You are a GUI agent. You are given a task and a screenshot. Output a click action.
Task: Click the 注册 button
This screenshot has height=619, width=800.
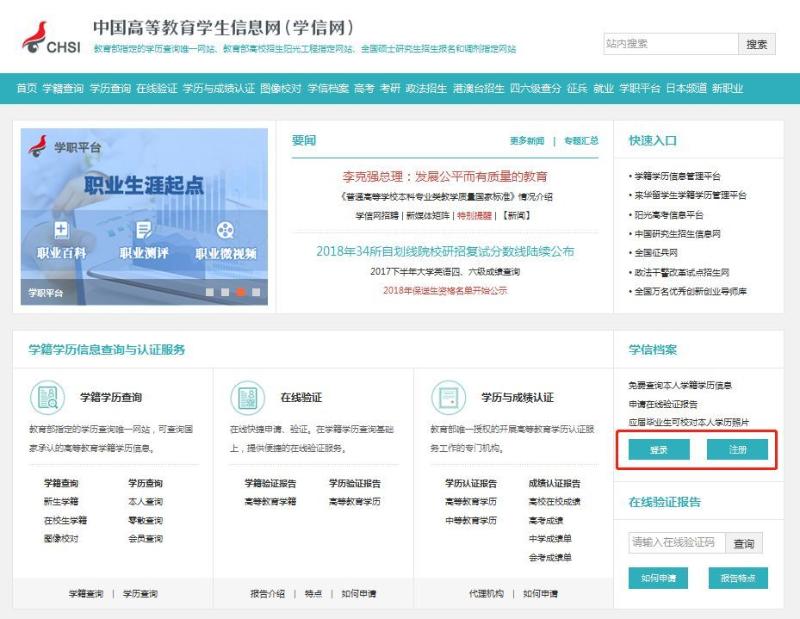tap(737, 450)
